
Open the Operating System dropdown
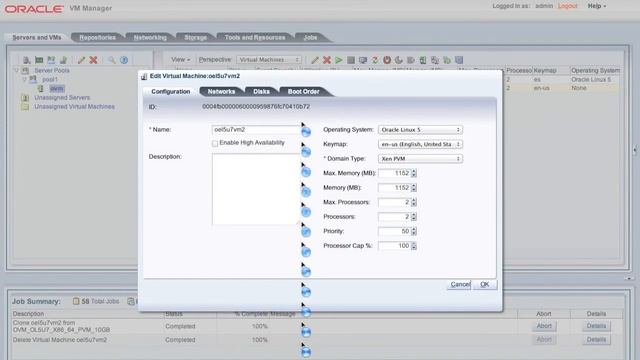point(420,130)
